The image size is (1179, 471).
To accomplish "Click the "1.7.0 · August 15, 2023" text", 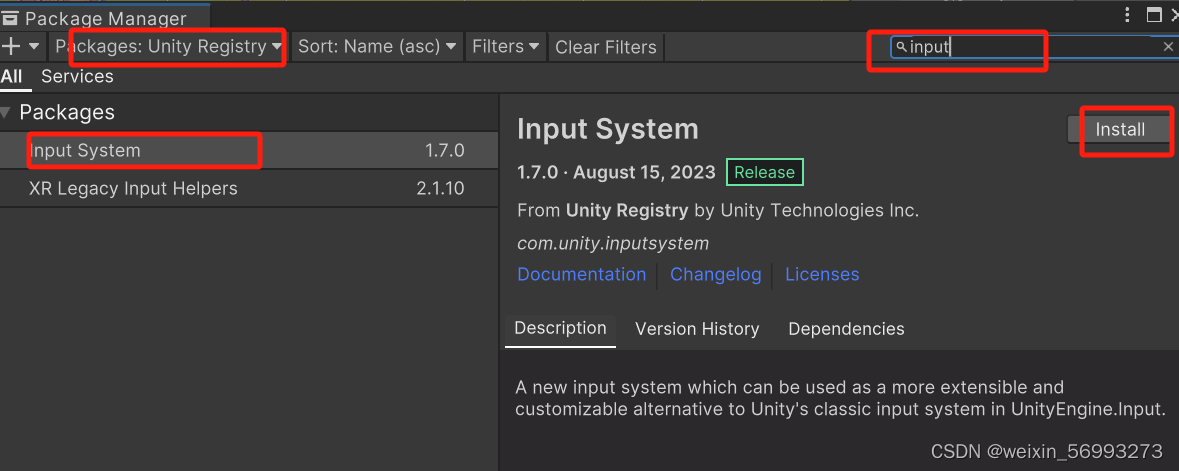I will 616,172.
